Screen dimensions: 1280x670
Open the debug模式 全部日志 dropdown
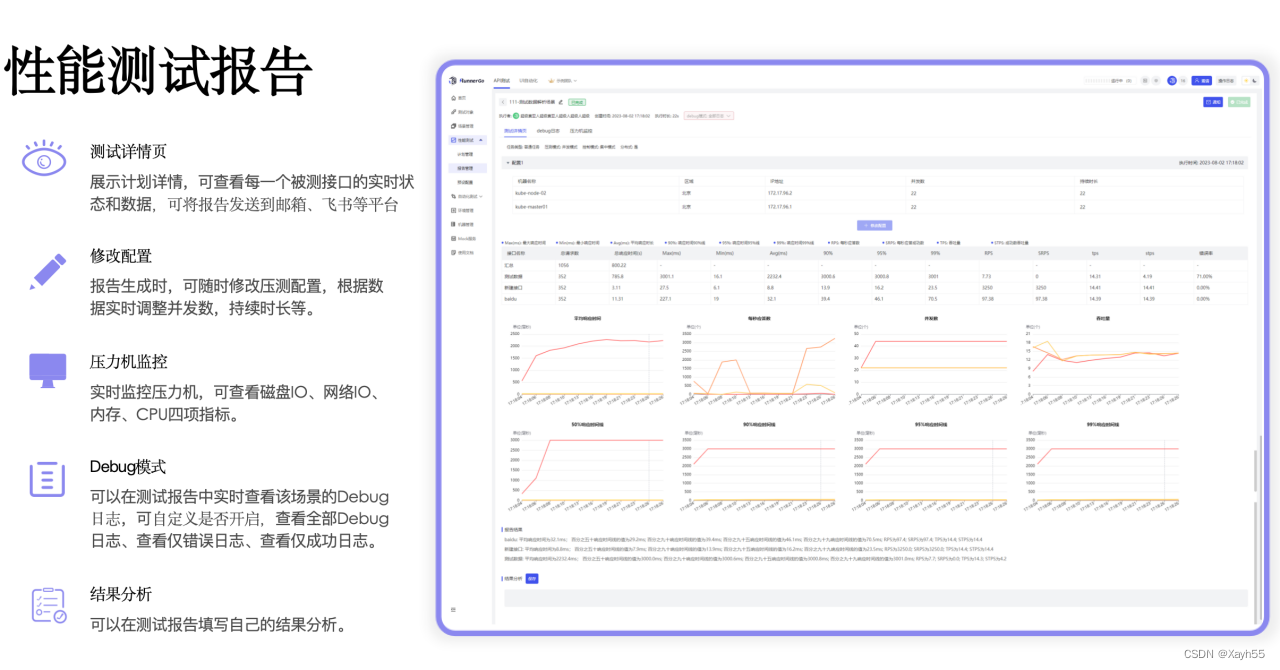(x=710, y=115)
